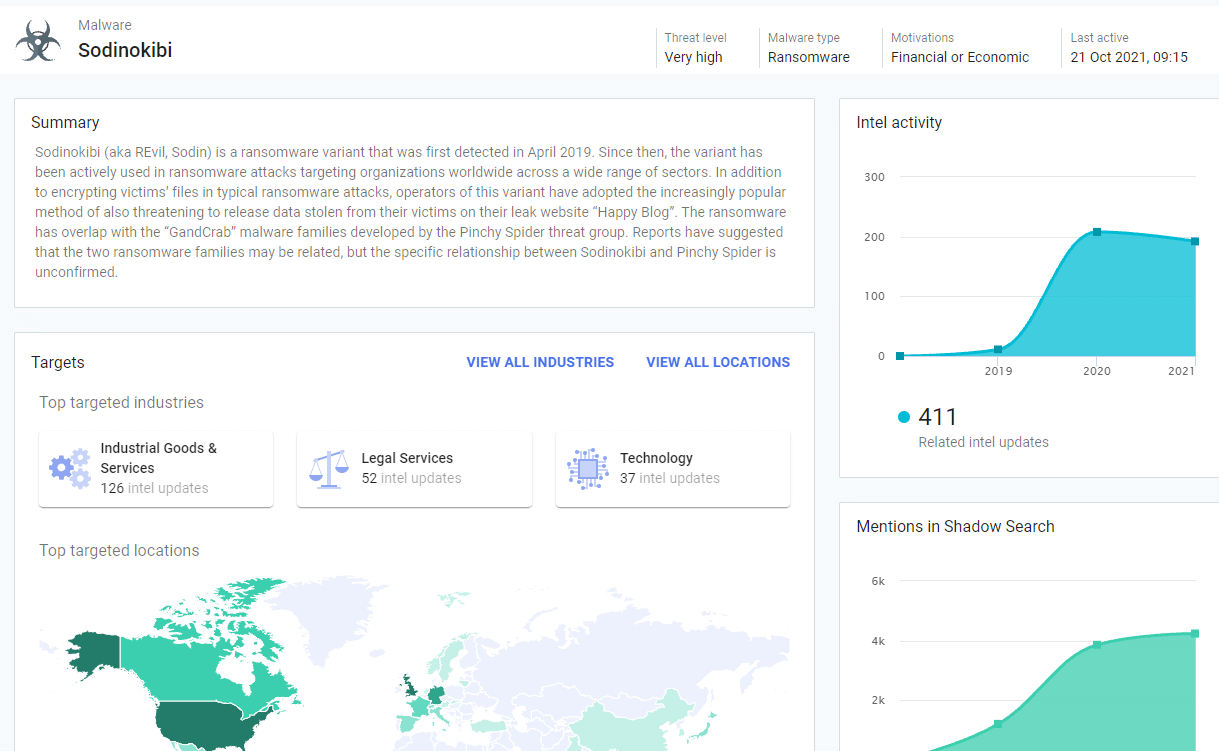Select the 2019 data point in Intel activity
The height and width of the screenshot is (751, 1219).
coord(998,349)
